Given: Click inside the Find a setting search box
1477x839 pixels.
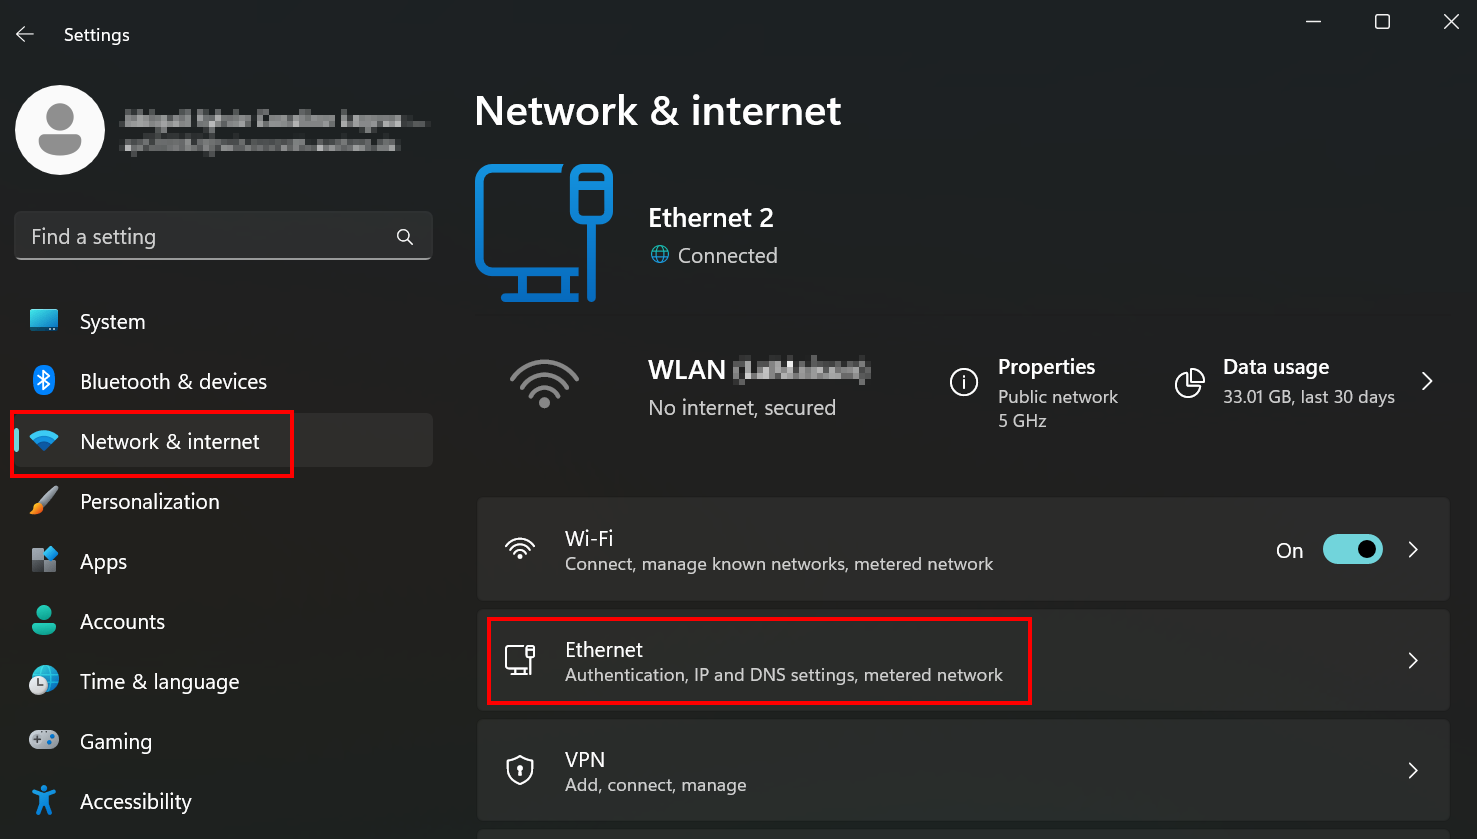Looking at the screenshot, I should pos(200,236).
